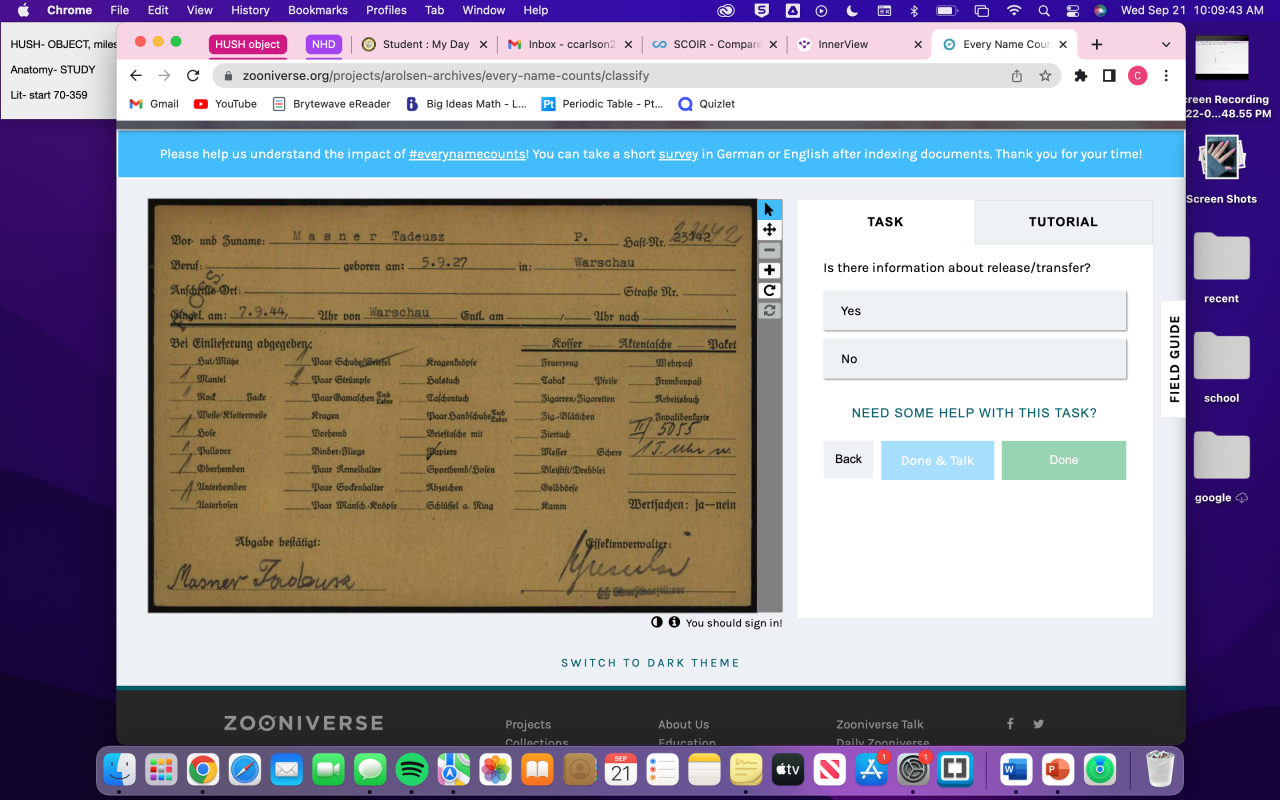This screenshot has width=1280, height=800.
Task: Open NEED SOME HELP WITH THIS TASK link
Action: click(974, 413)
